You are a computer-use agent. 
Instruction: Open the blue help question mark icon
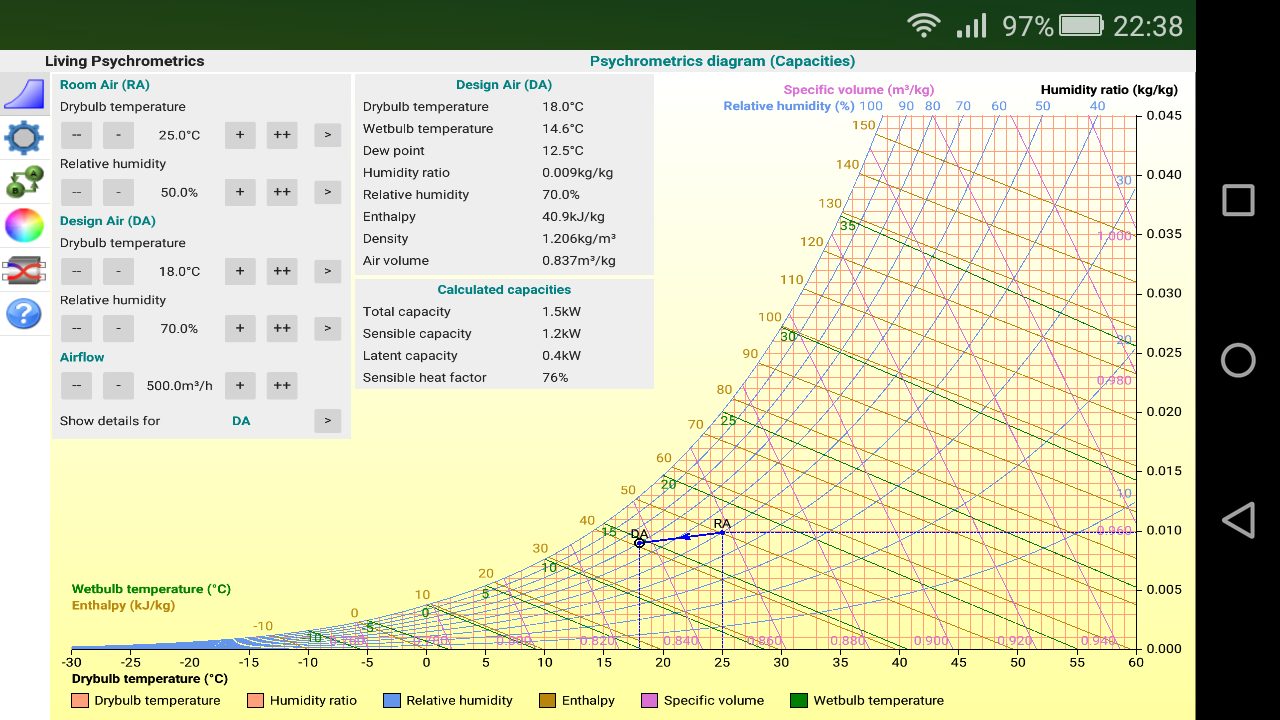[24, 314]
